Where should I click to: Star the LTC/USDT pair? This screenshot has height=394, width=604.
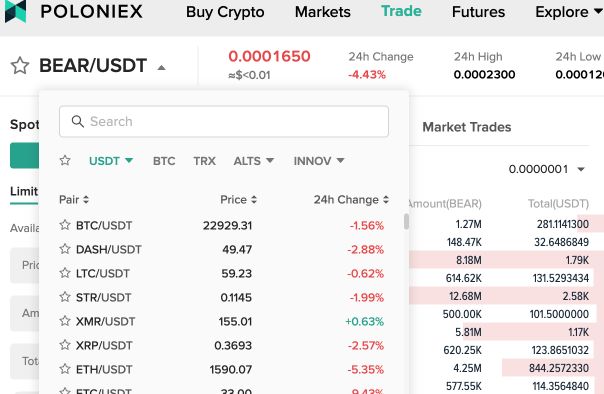pos(65,273)
